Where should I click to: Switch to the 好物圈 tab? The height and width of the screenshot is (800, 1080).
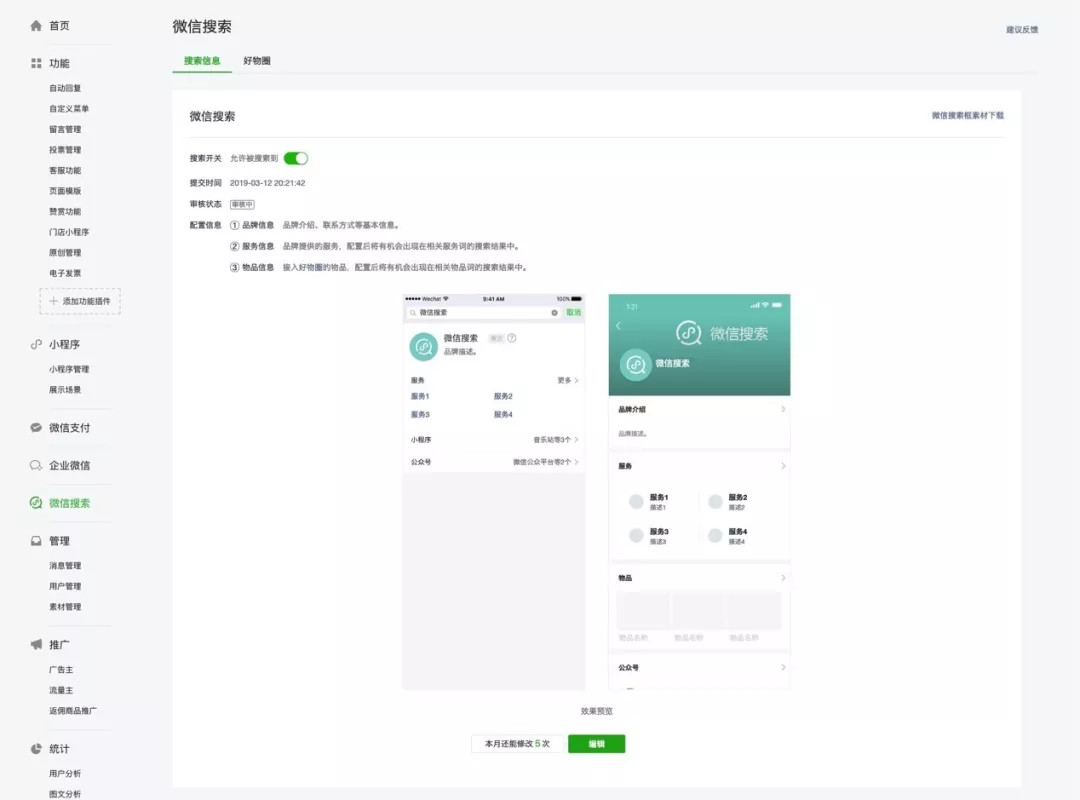click(x=257, y=61)
